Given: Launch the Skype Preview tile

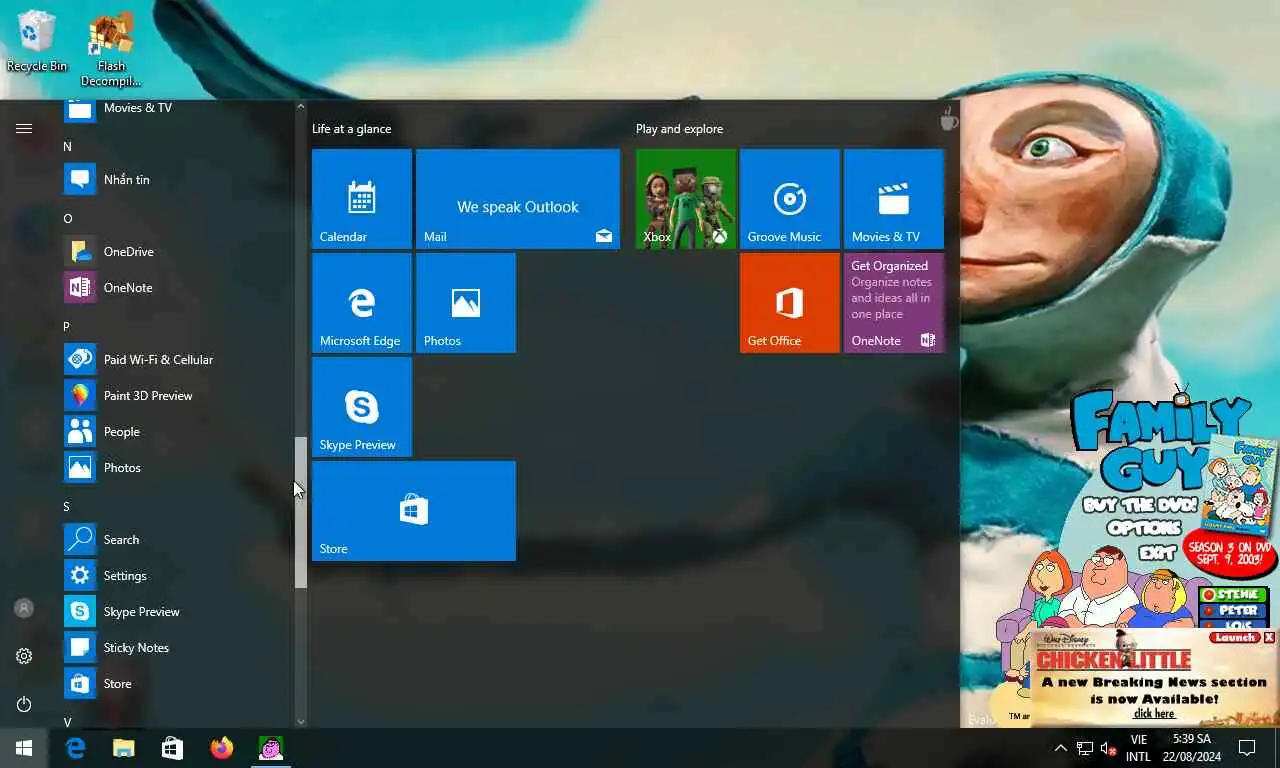Looking at the screenshot, I should [362, 407].
